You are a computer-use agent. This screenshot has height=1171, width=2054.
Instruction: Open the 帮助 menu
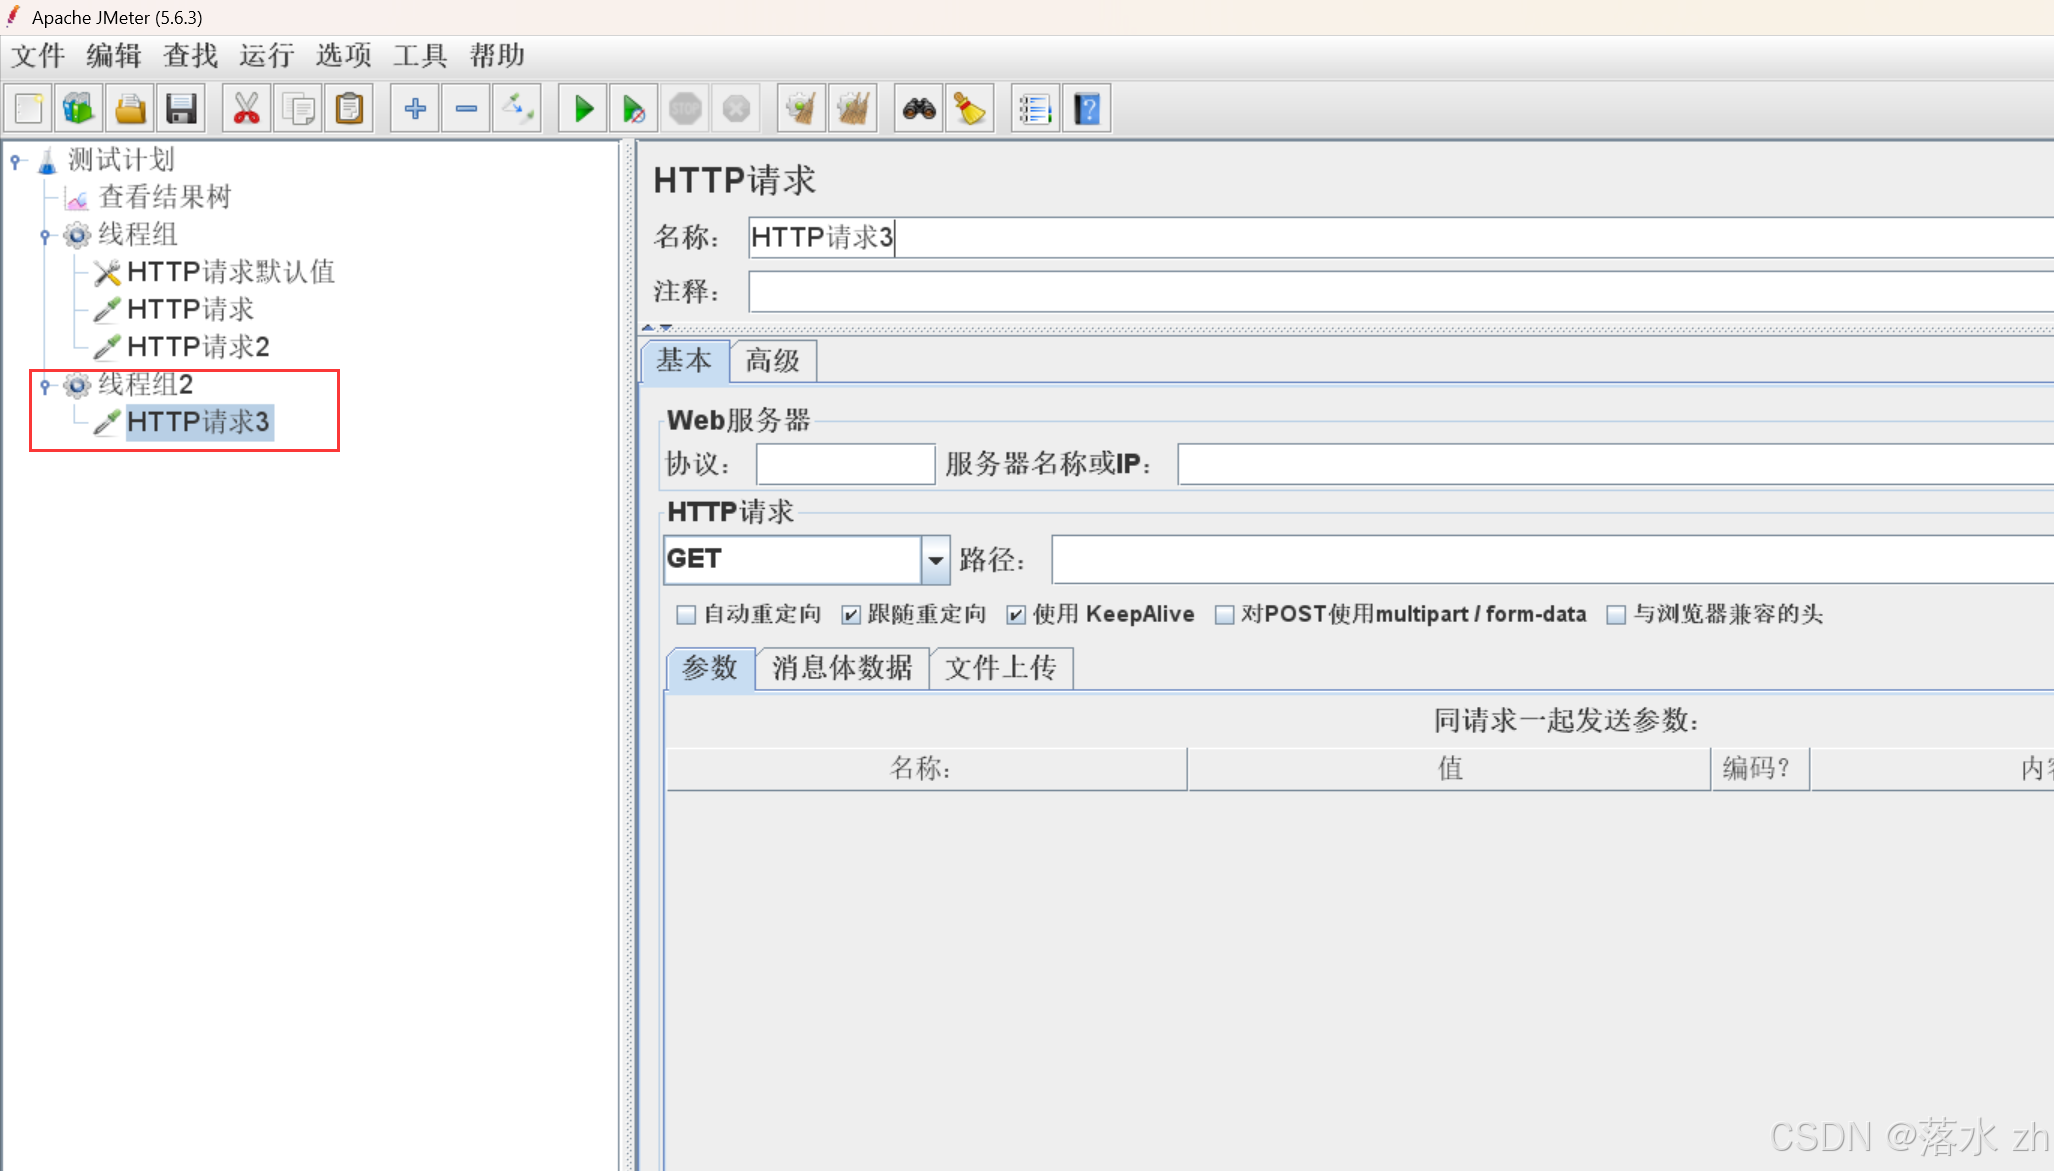coord(497,56)
